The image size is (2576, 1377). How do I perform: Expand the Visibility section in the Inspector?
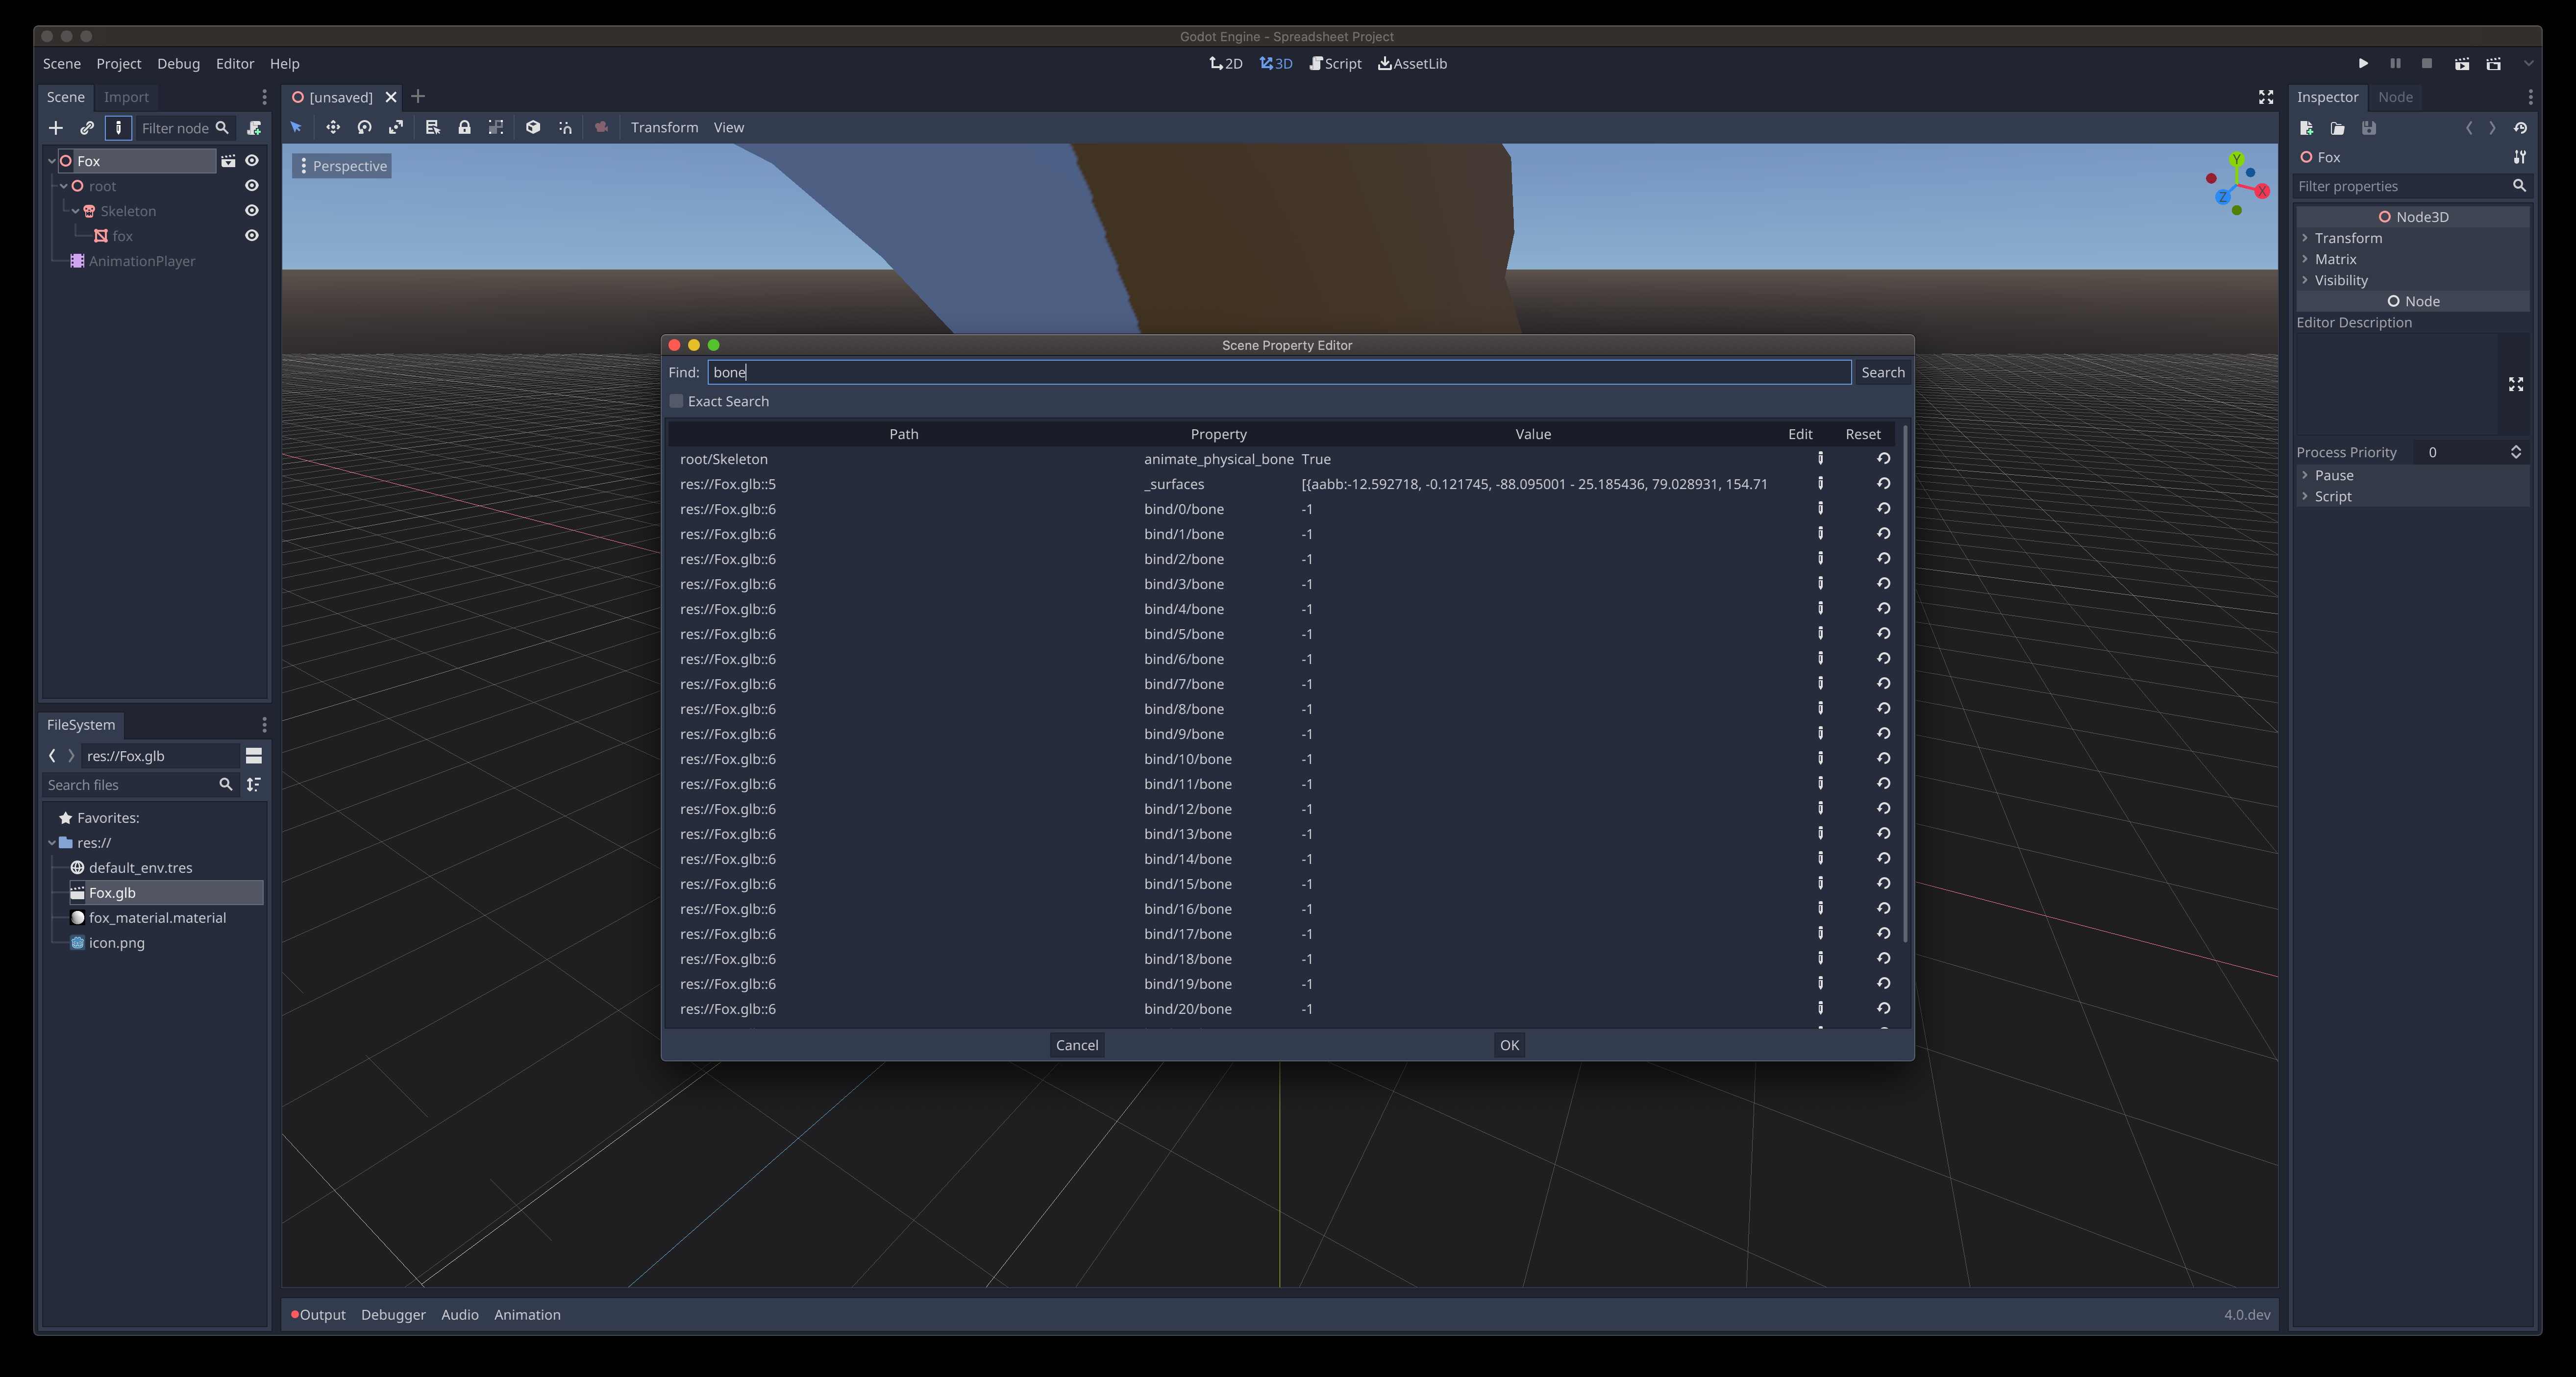[2307, 280]
